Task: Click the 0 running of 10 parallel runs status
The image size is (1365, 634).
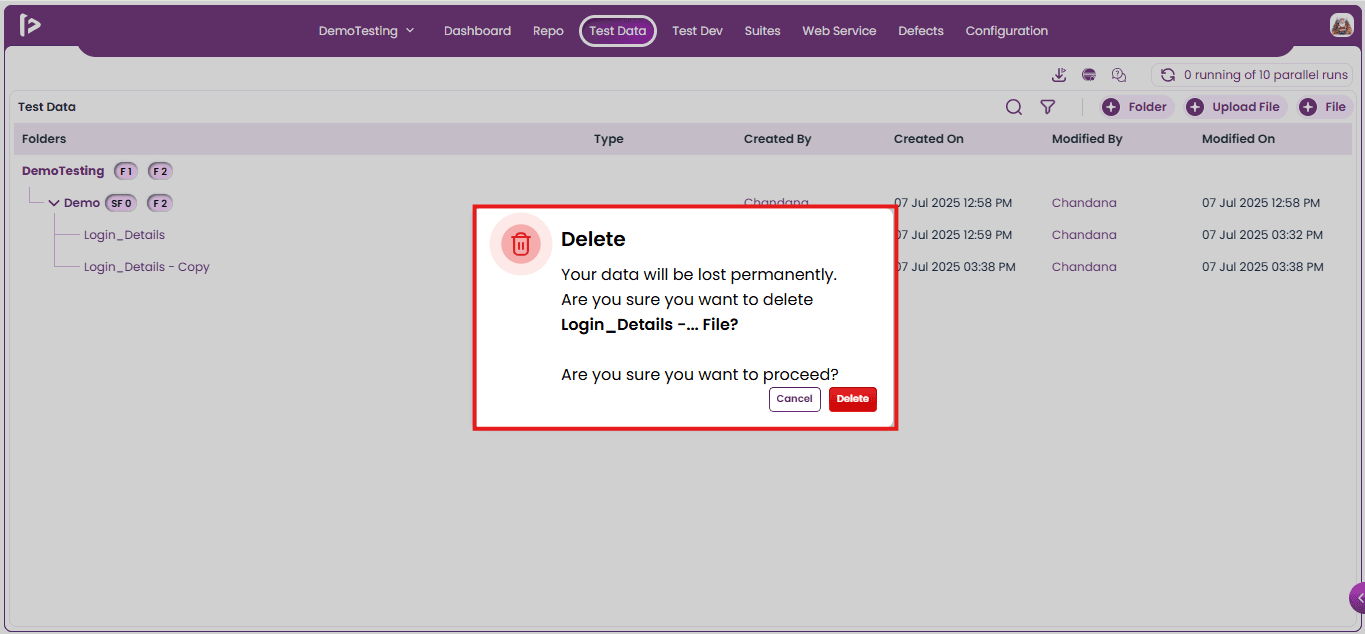Action: pyautogui.click(x=1266, y=75)
